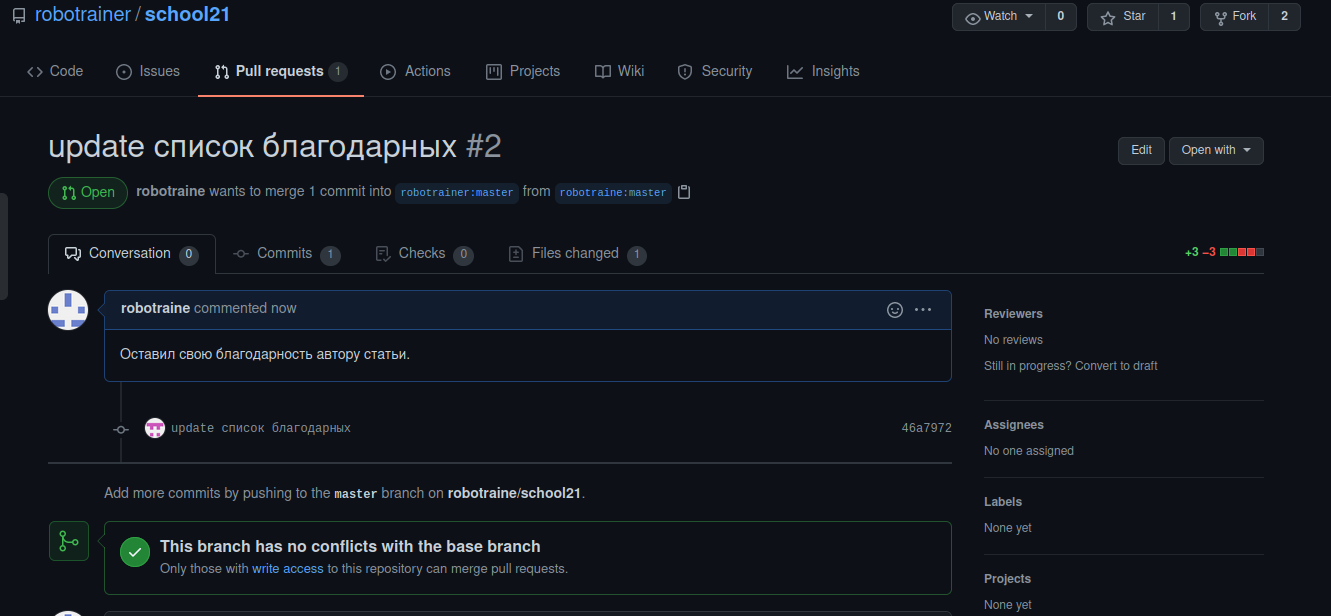Click the Assignees sidebar heading
The height and width of the screenshot is (616, 1331).
point(1013,425)
